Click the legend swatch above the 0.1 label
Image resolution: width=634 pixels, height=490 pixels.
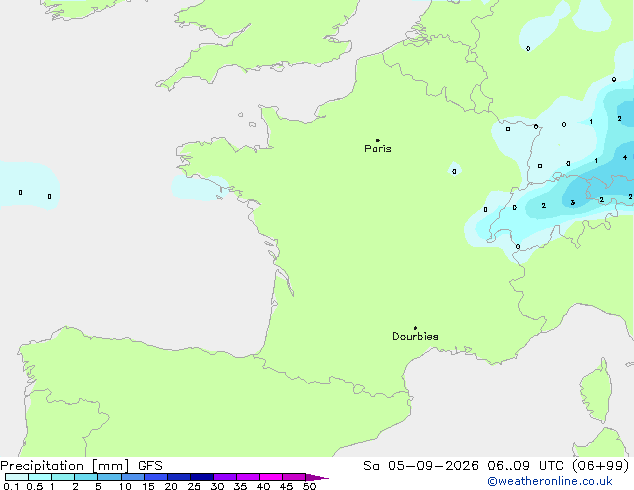pyautogui.click(x=17, y=477)
